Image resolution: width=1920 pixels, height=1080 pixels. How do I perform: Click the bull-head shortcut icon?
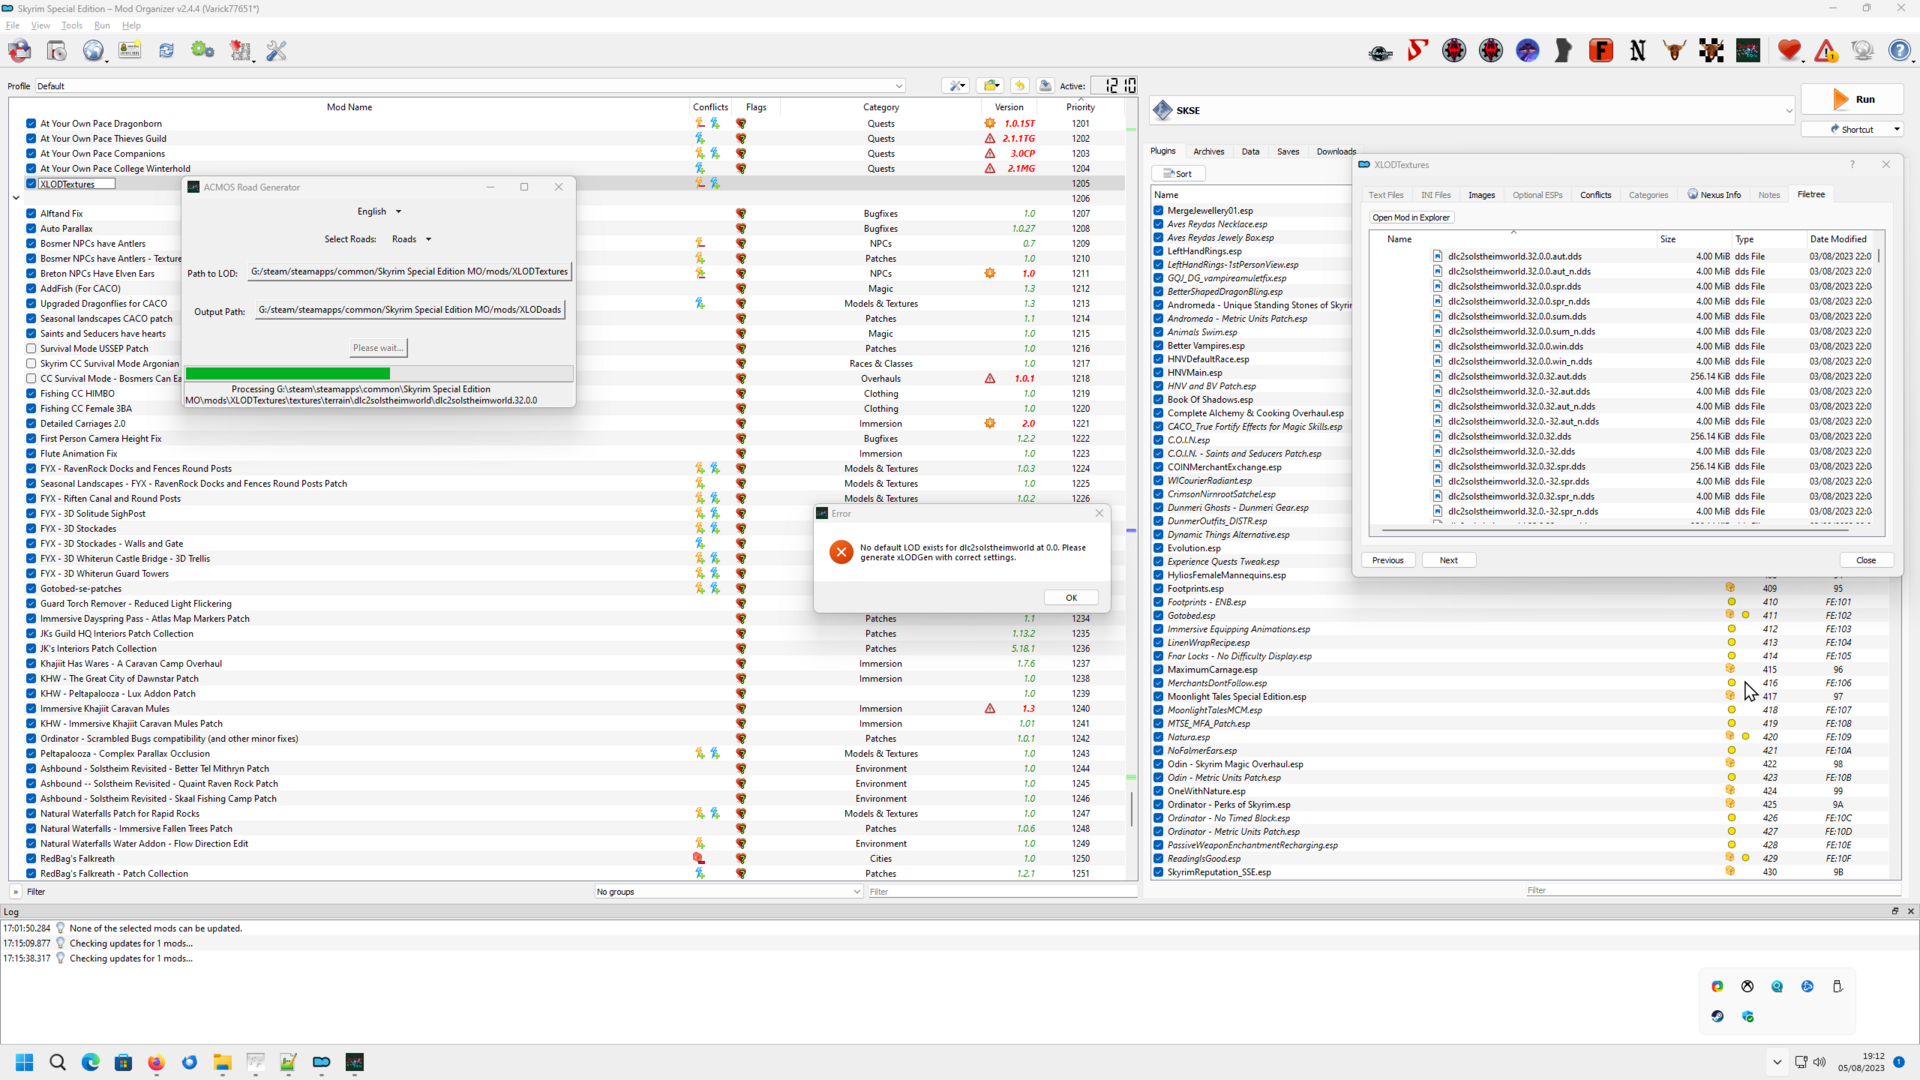pyautogui.click(x=1674, y=50)
